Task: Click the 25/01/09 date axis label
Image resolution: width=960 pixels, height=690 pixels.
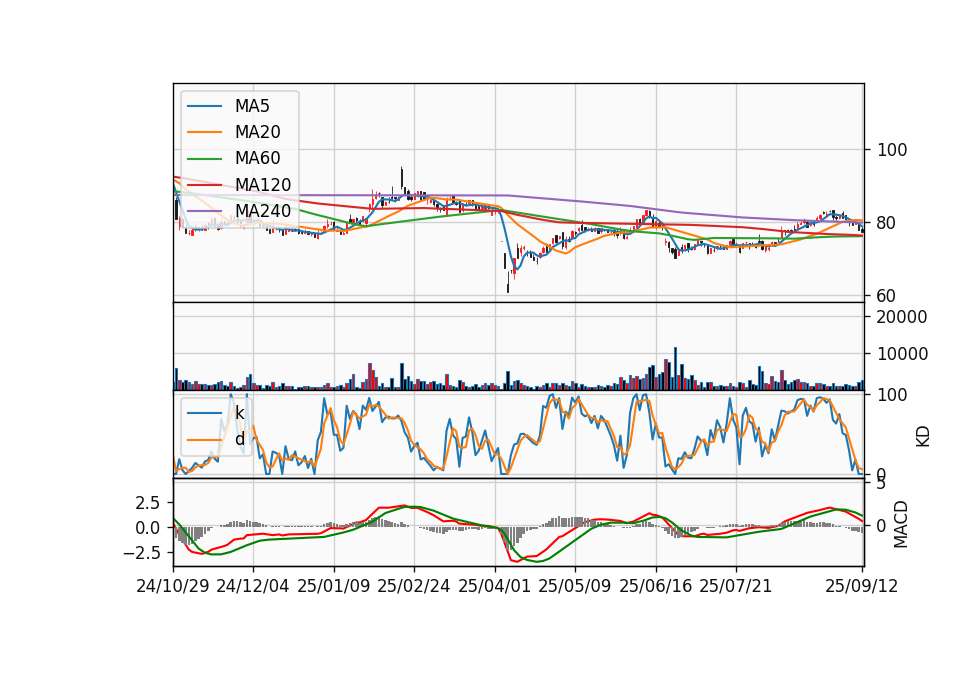Action: (334, 586)
